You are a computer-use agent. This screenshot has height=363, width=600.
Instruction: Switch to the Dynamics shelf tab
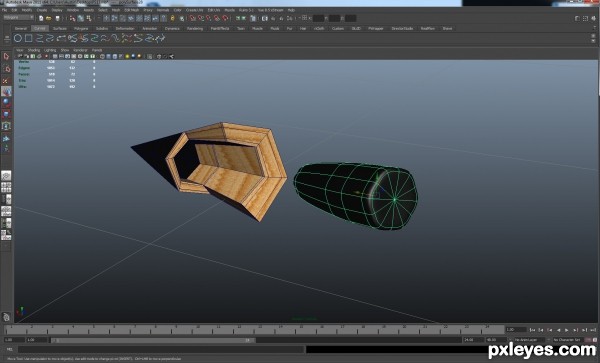click(x=172, y=28)
